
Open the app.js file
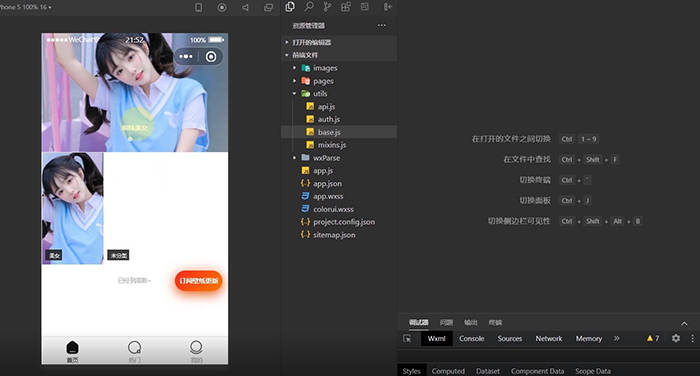339,171
